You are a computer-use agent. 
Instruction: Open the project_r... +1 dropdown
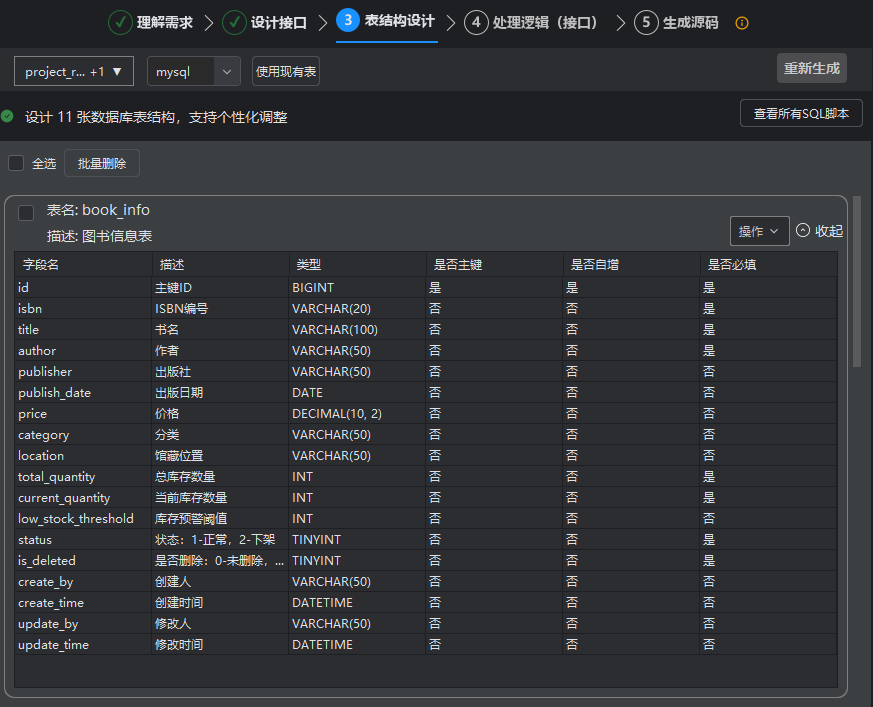74,72
